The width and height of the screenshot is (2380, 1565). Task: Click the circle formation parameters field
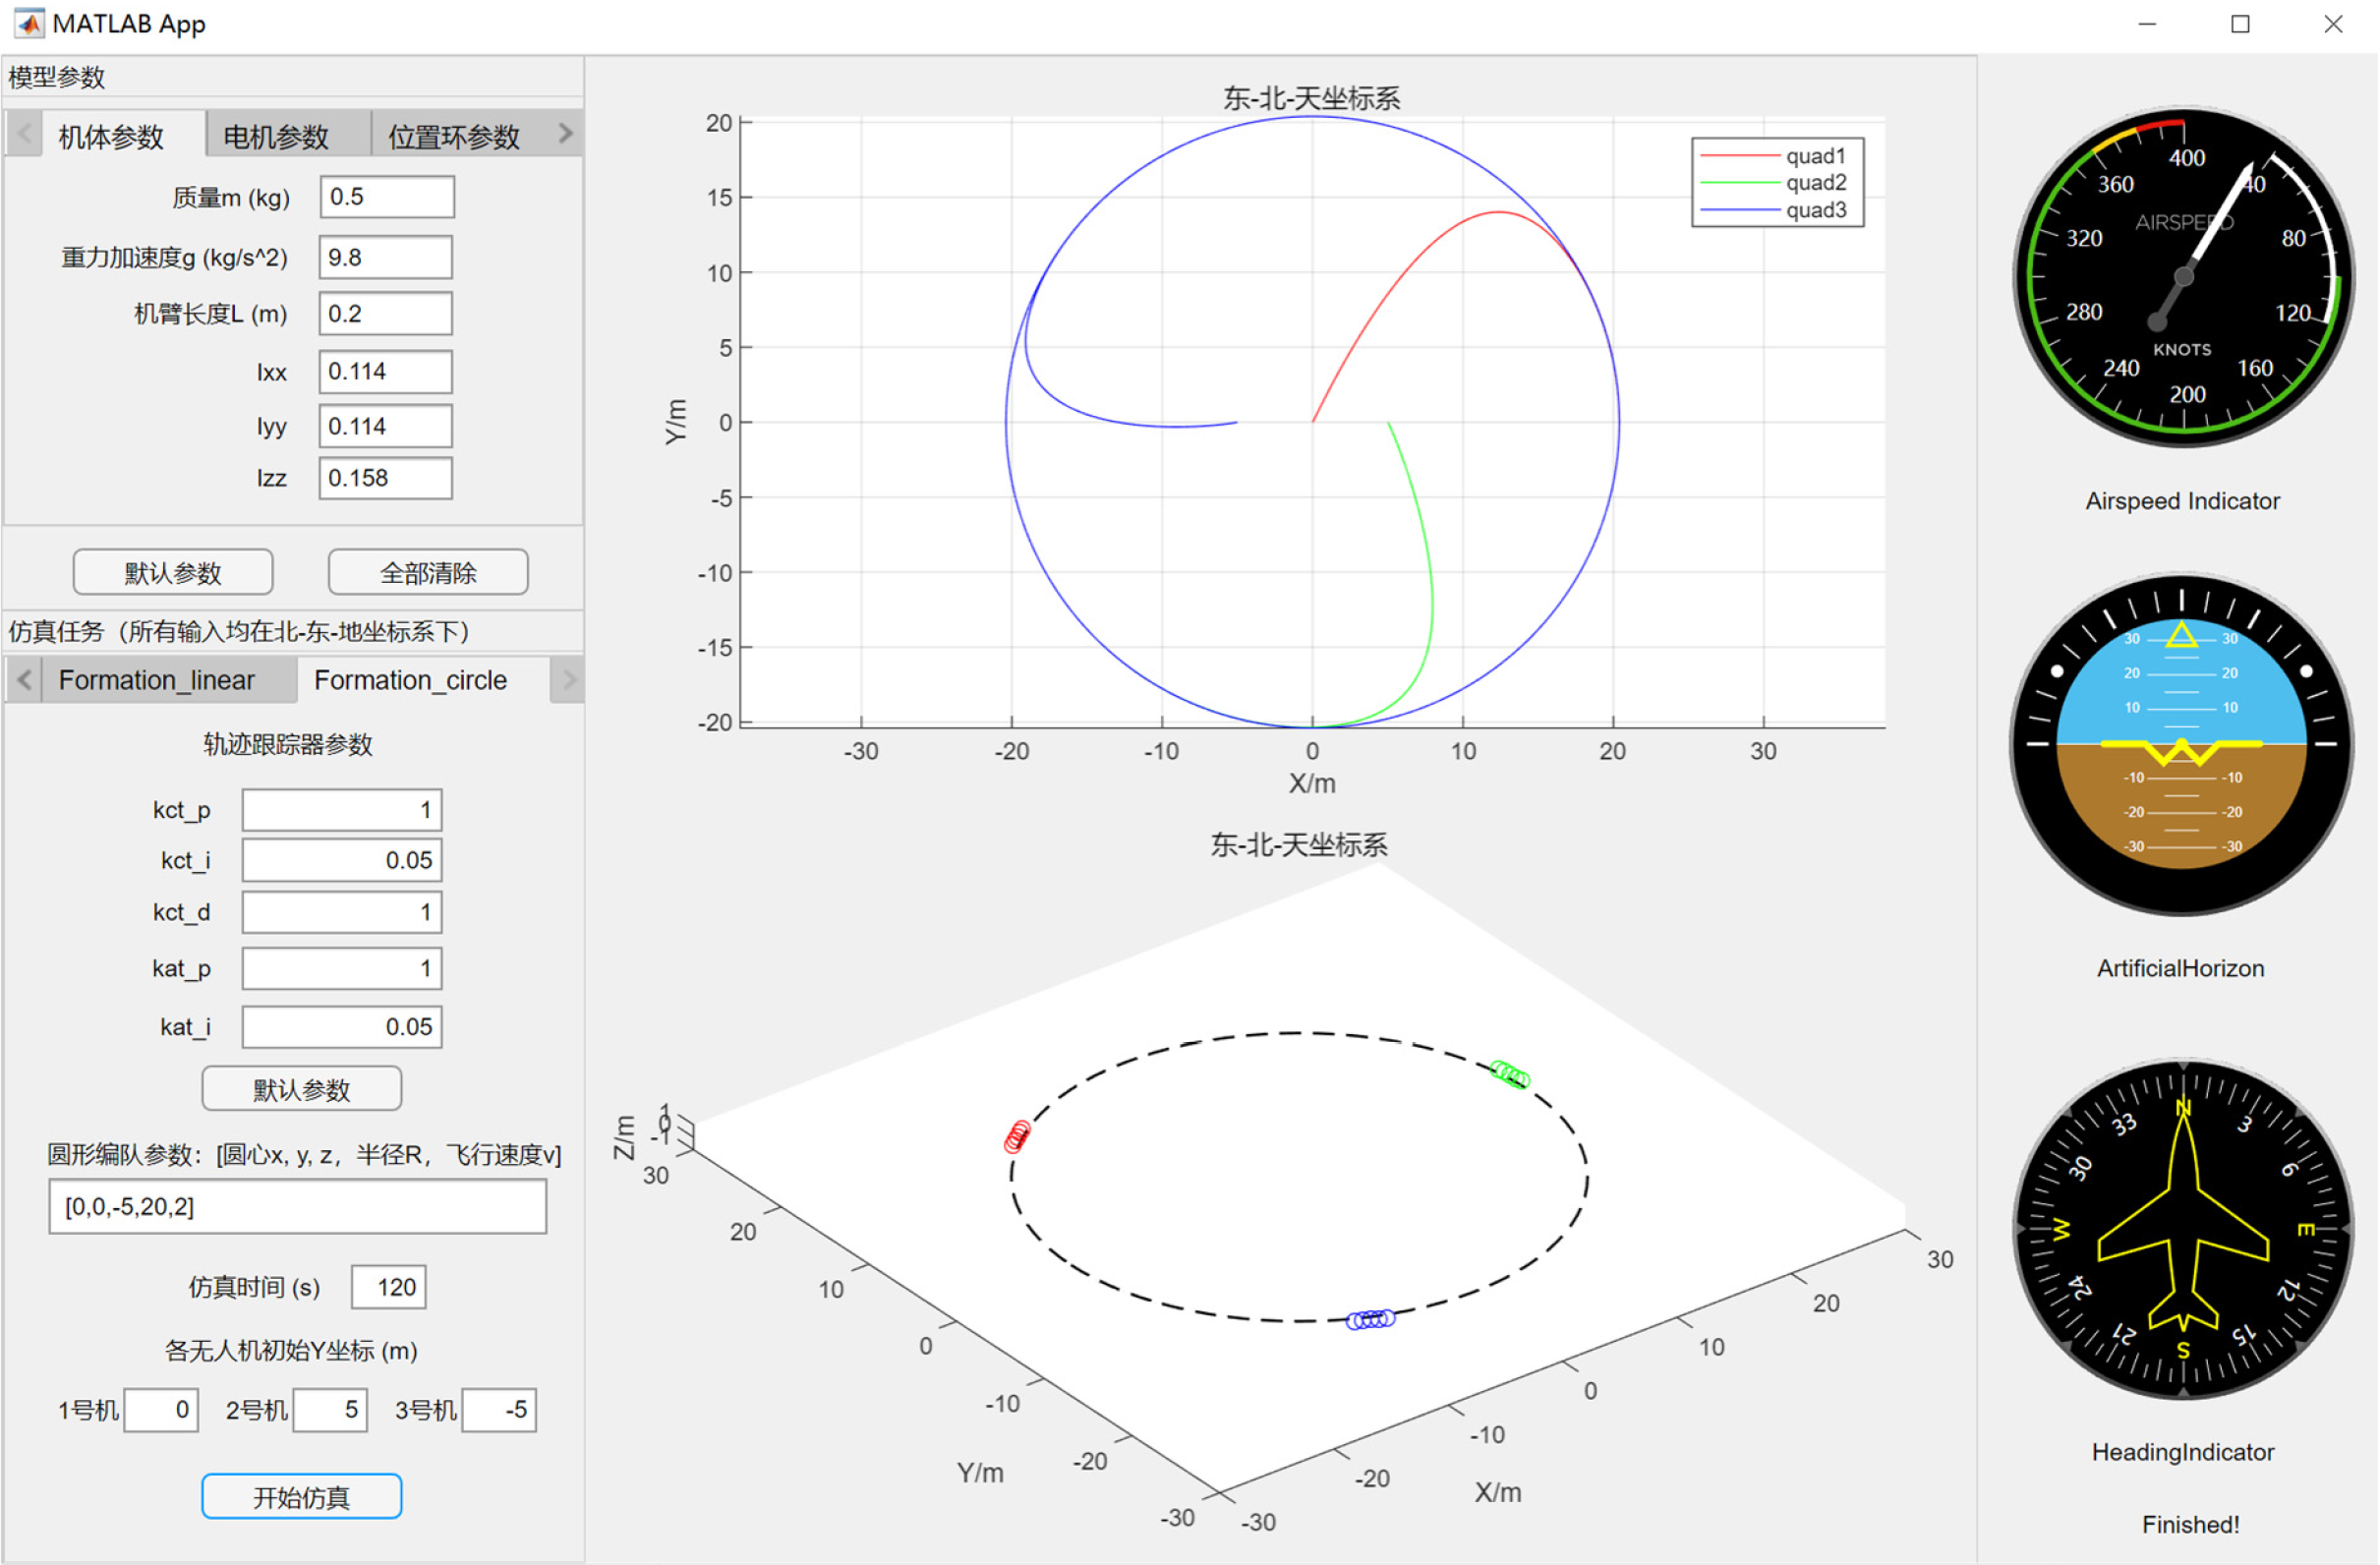[x=297, y=1206]
